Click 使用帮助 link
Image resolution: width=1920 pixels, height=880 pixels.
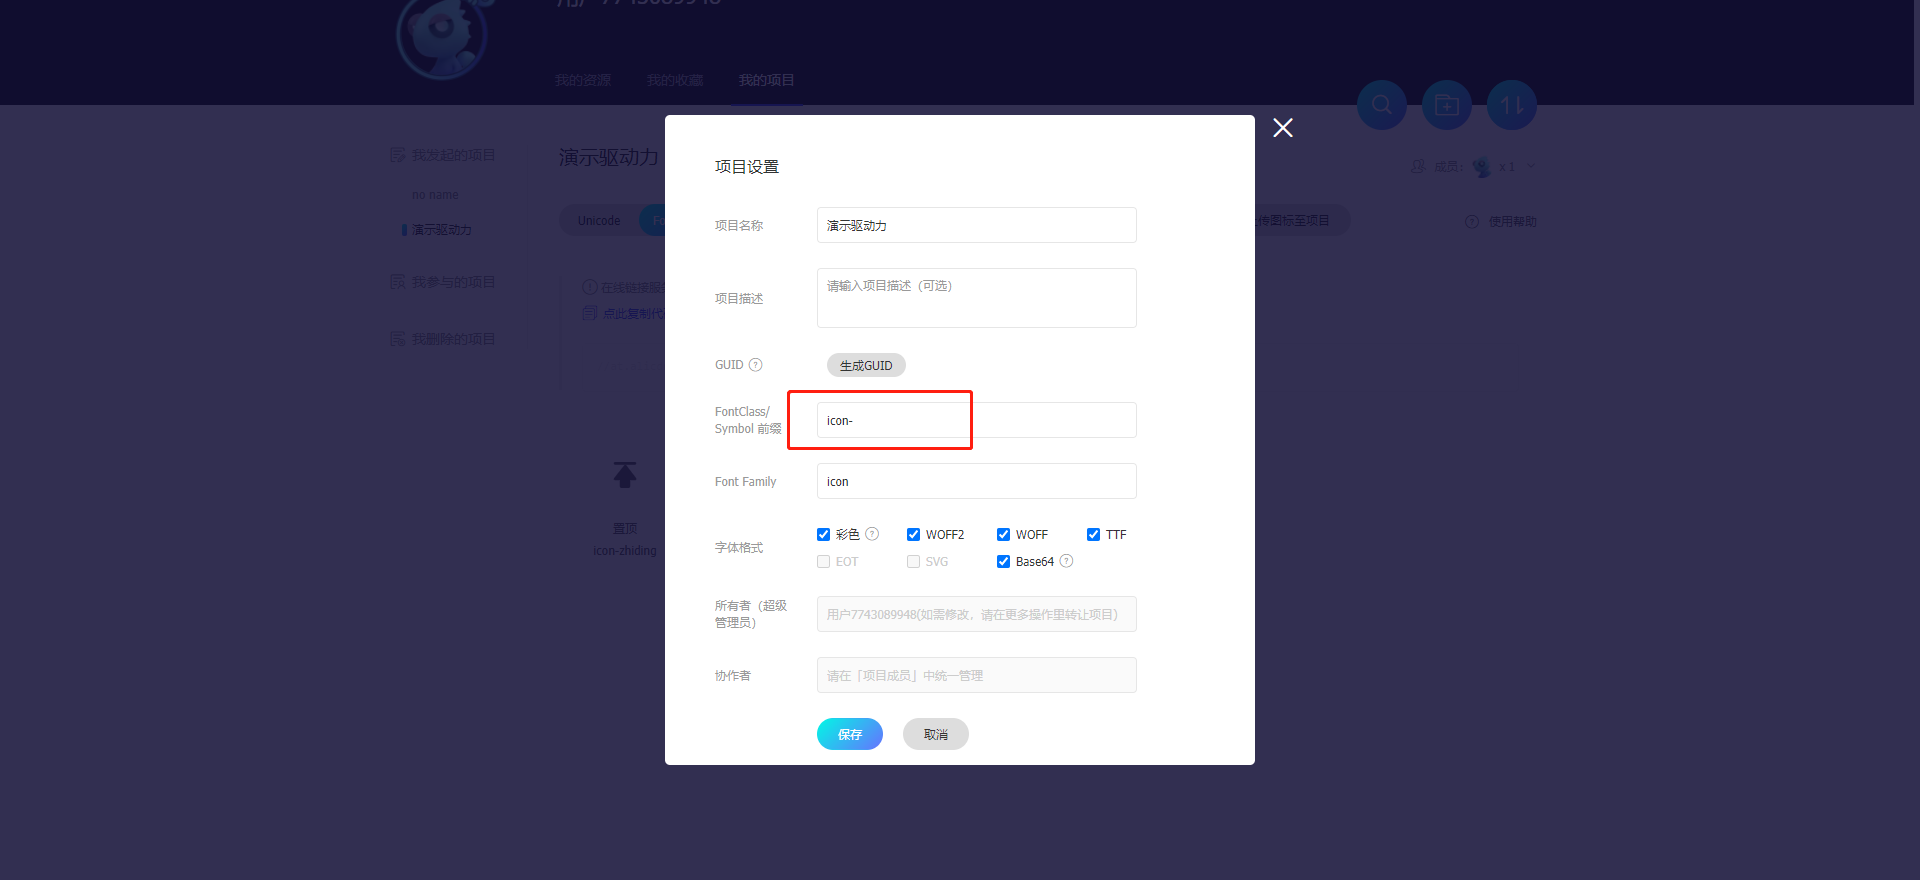[x=1512, y=222]
